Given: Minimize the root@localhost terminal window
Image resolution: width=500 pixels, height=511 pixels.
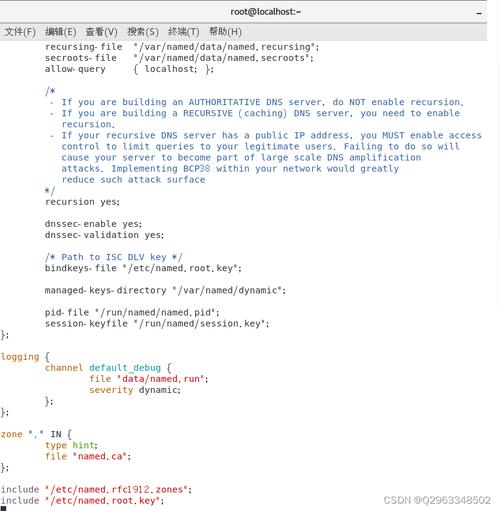Looking at the screenshot, I should point(479,13).
